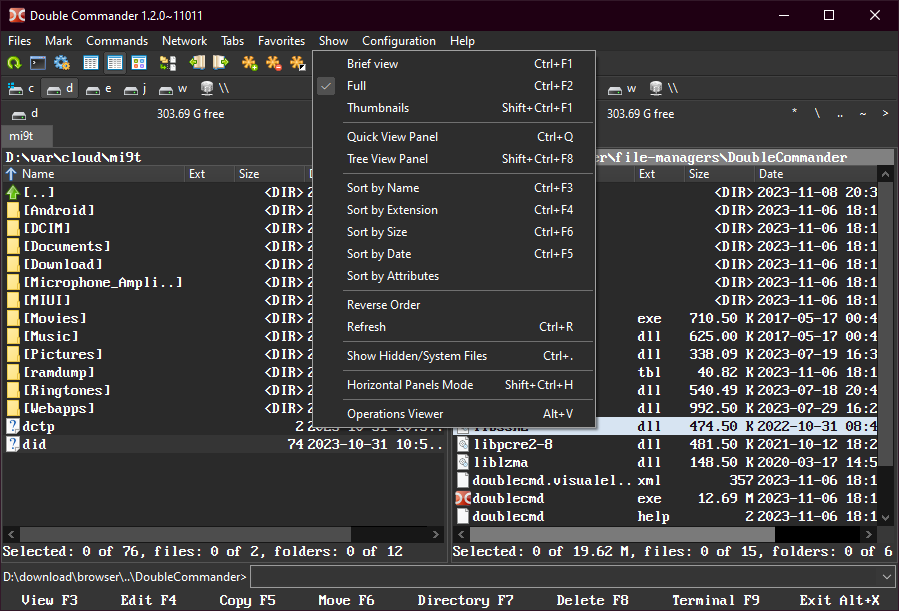Screen dimensions: 899x611
Task: Switch to the mi9t tab
Action: point(22,136)
